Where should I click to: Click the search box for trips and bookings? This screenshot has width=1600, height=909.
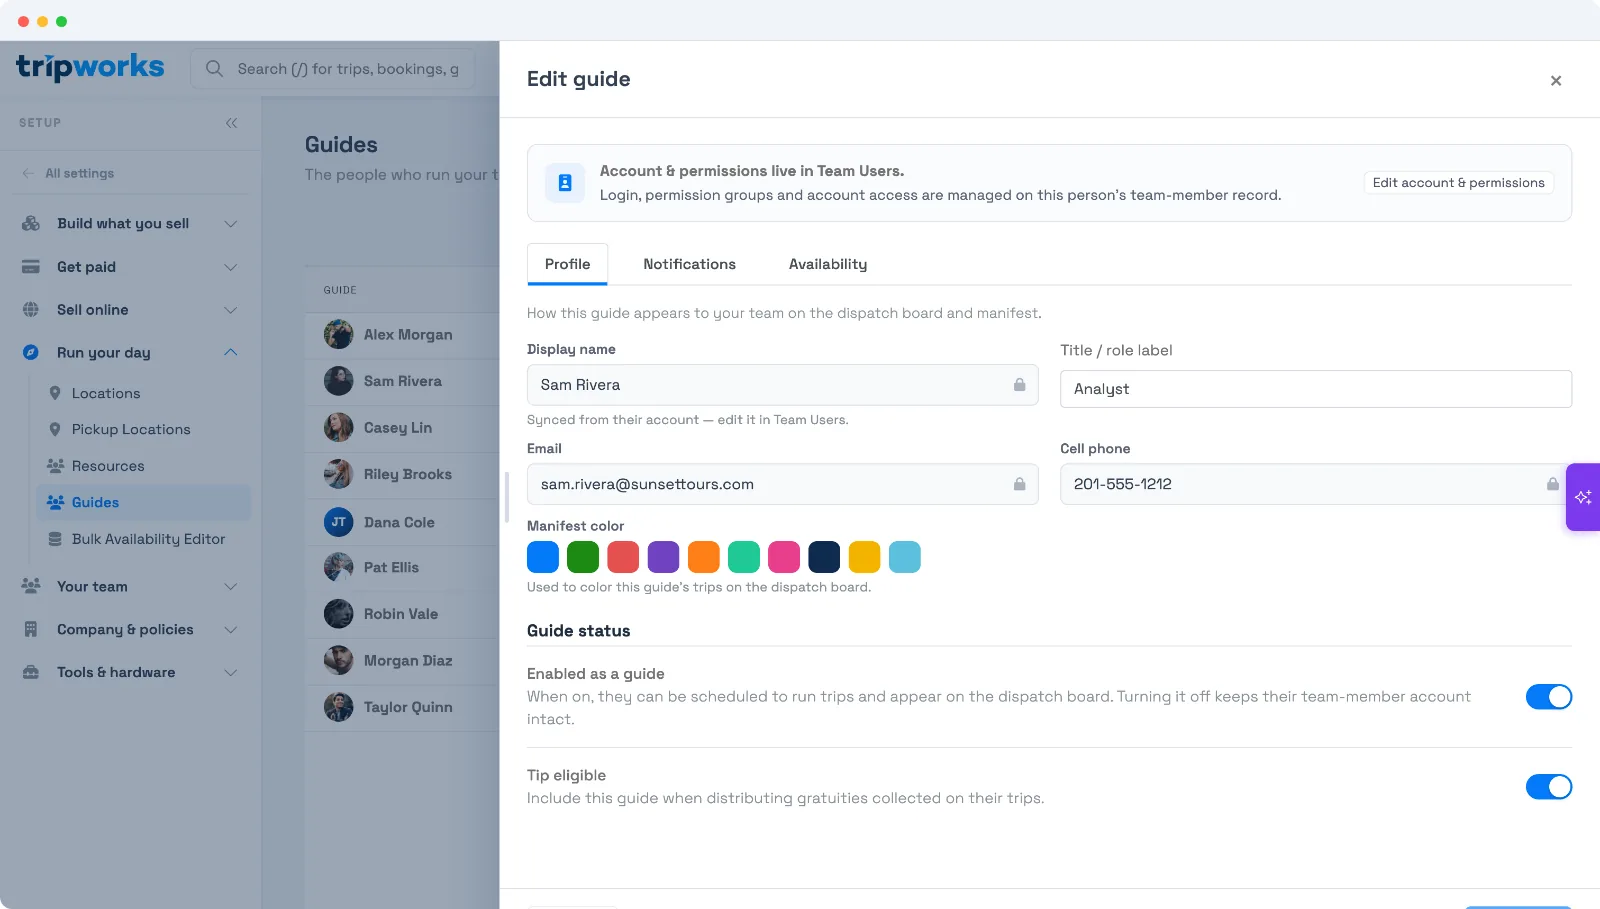[333, 69]
